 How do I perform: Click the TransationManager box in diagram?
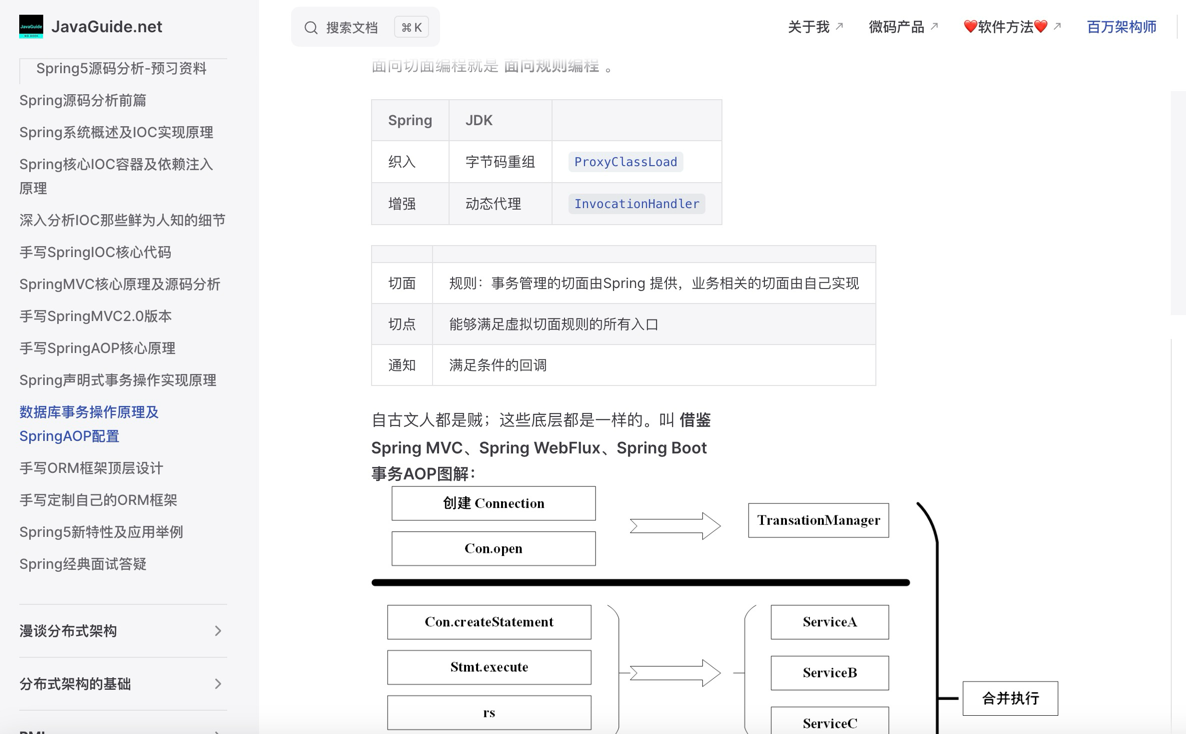coord(818,520)
